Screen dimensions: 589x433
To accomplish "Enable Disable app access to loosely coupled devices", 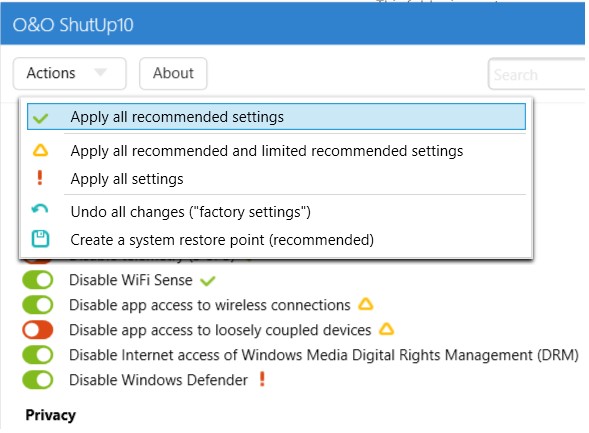I will [x=38, y=330].
